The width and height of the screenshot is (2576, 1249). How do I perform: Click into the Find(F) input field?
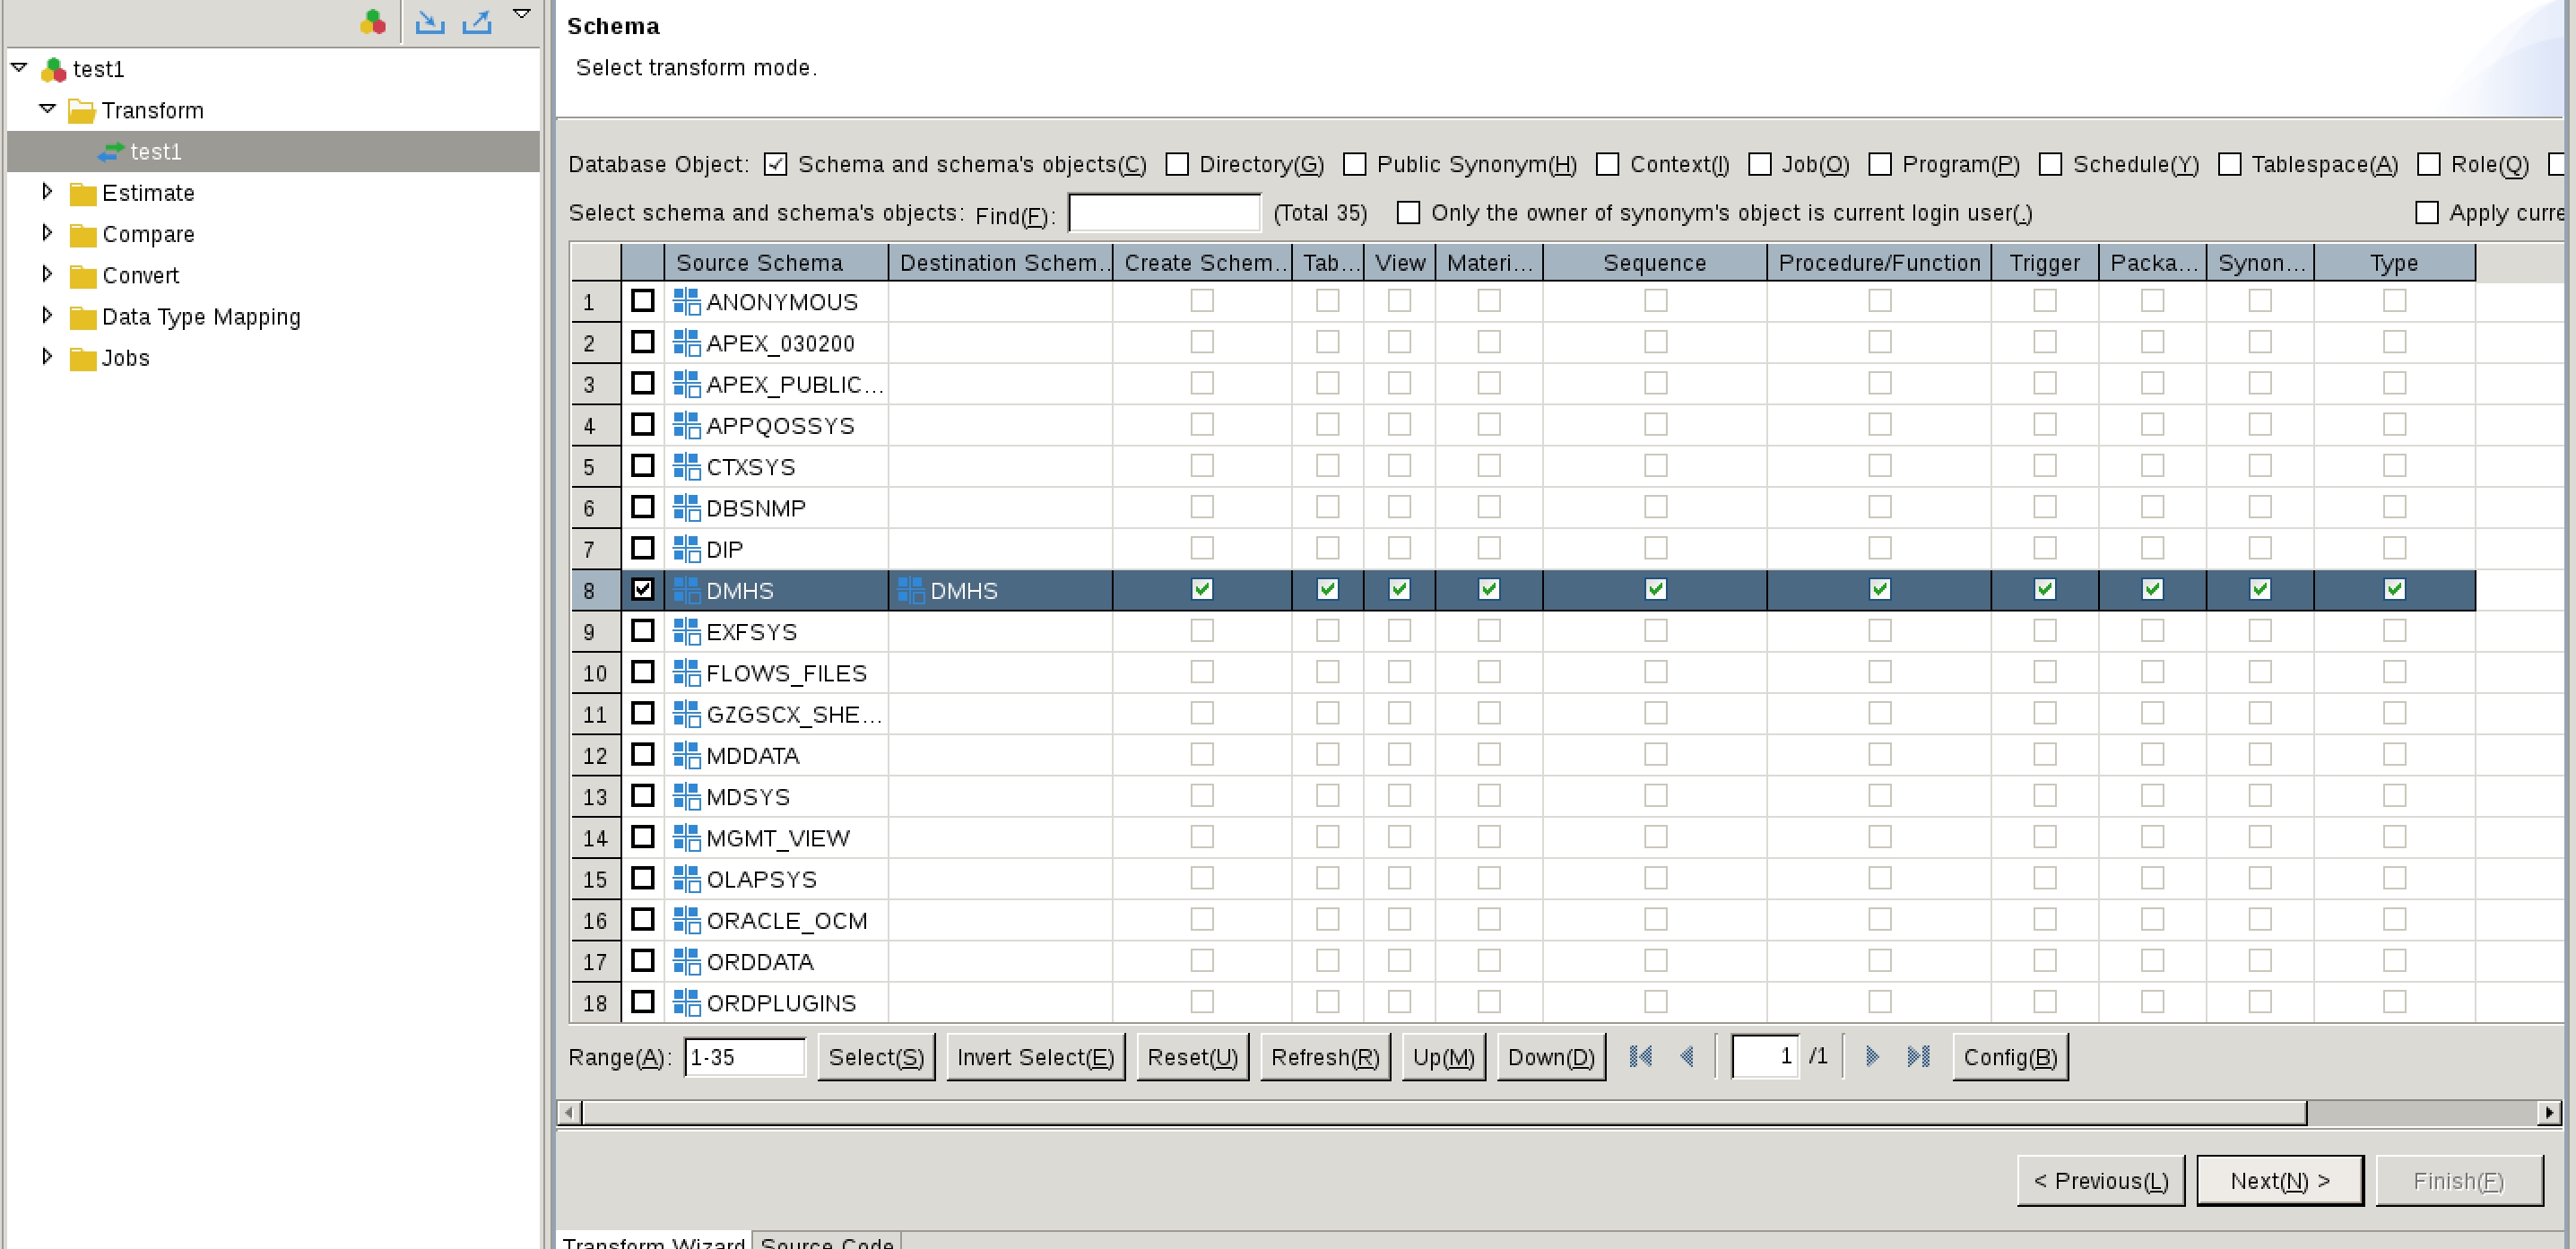click(1163, 213)
